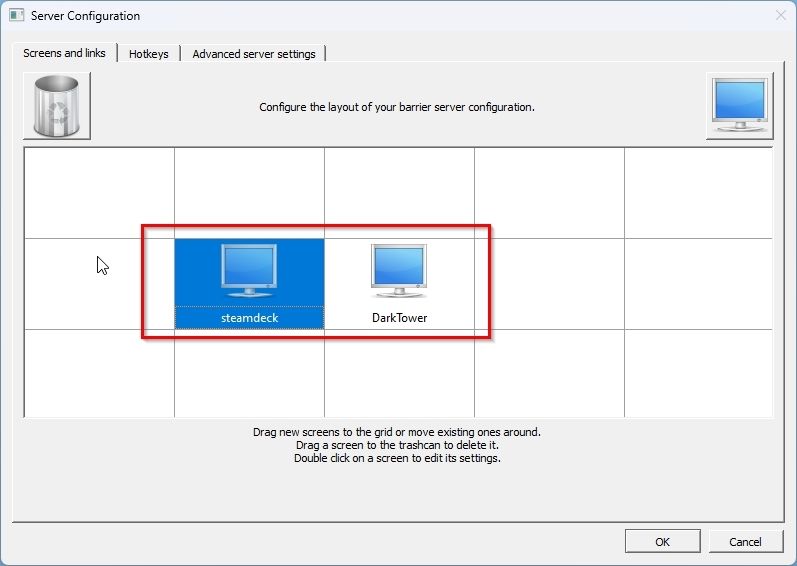
Task: Click the steamdeck label text
Action: coord(250,318)
